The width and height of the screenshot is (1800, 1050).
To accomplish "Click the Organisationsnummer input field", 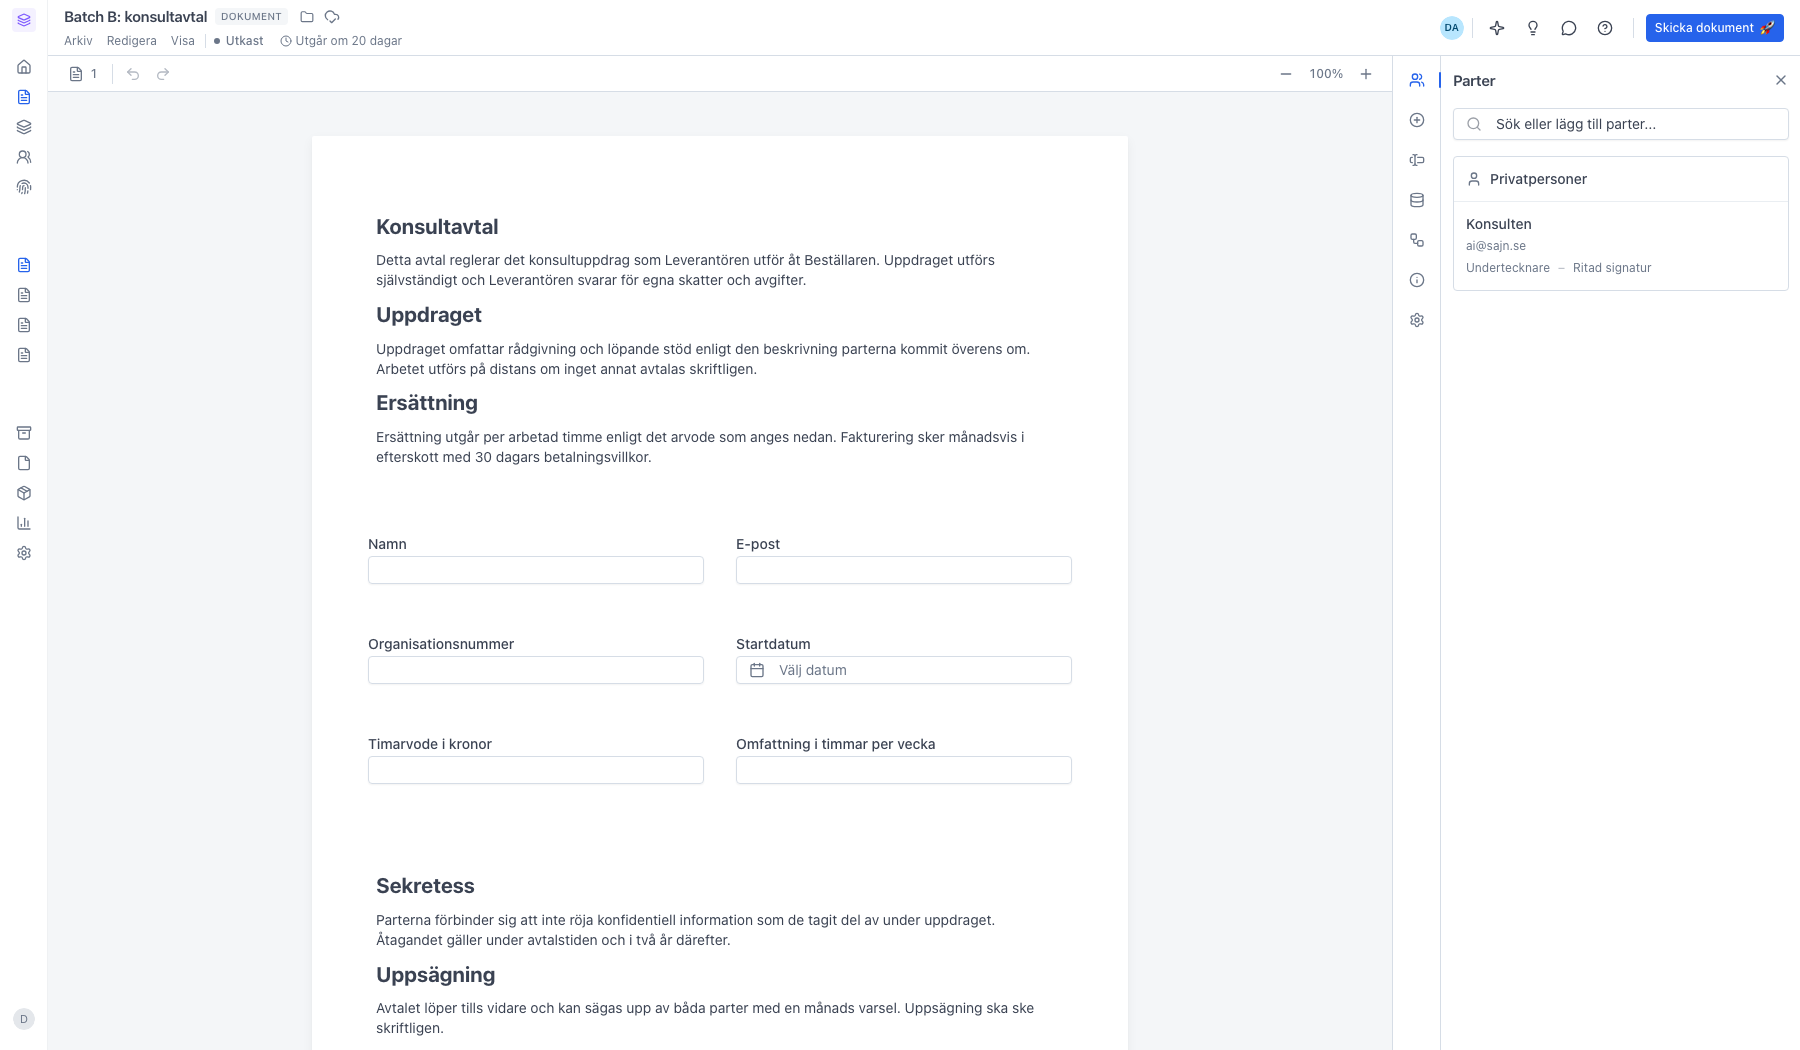I will click(536, 670).
